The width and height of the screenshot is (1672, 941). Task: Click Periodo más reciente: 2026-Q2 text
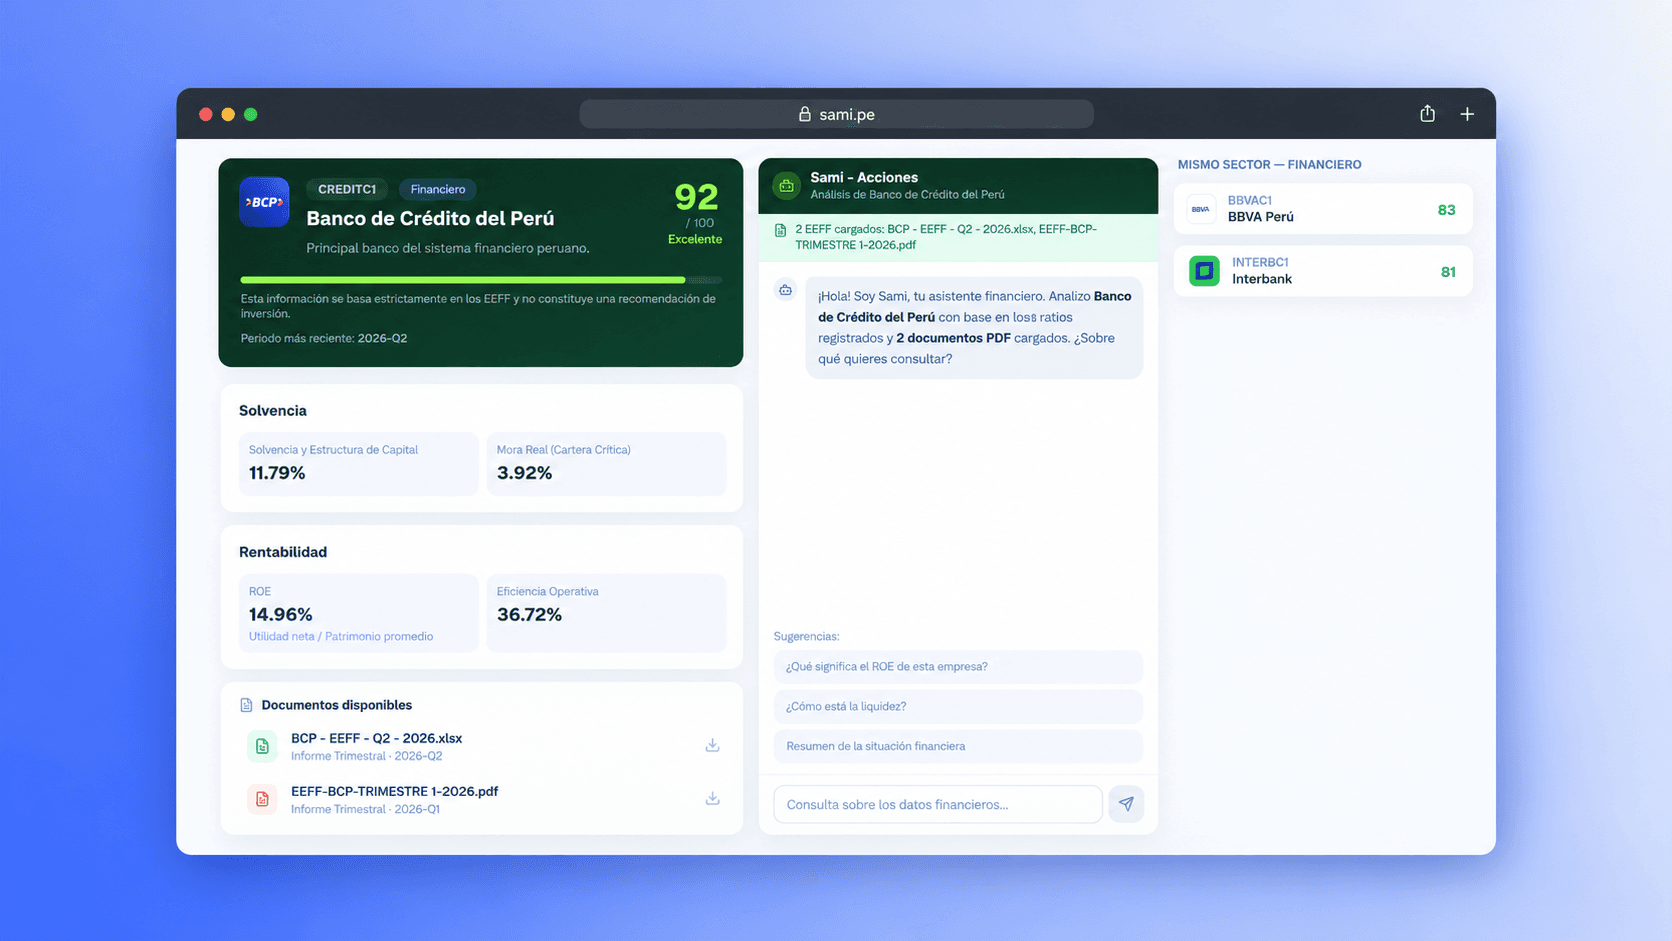pos(323,338)
